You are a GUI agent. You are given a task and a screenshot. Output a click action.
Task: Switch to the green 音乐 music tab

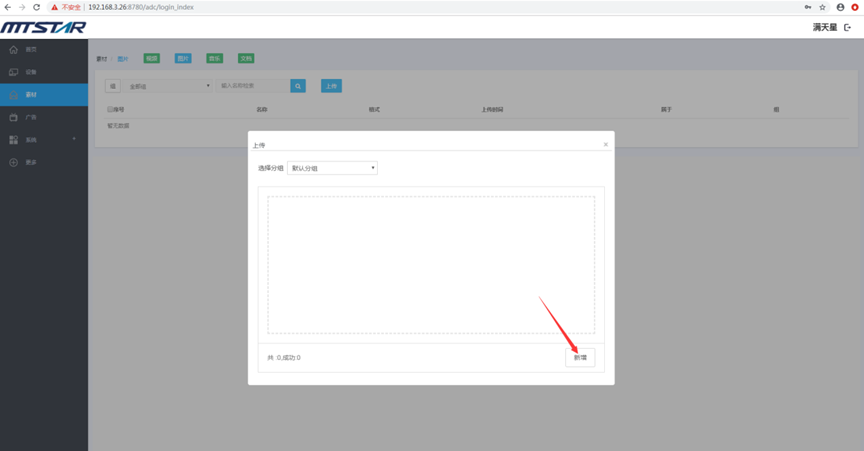[214, 59]
